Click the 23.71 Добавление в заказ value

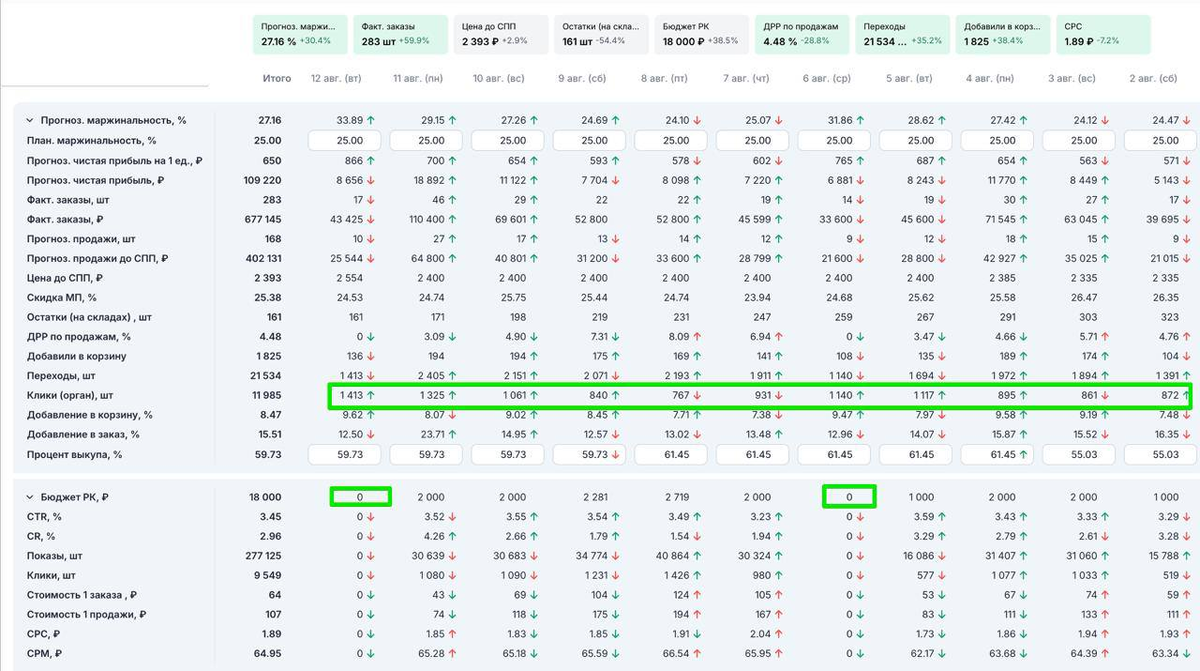coord(431,434)
